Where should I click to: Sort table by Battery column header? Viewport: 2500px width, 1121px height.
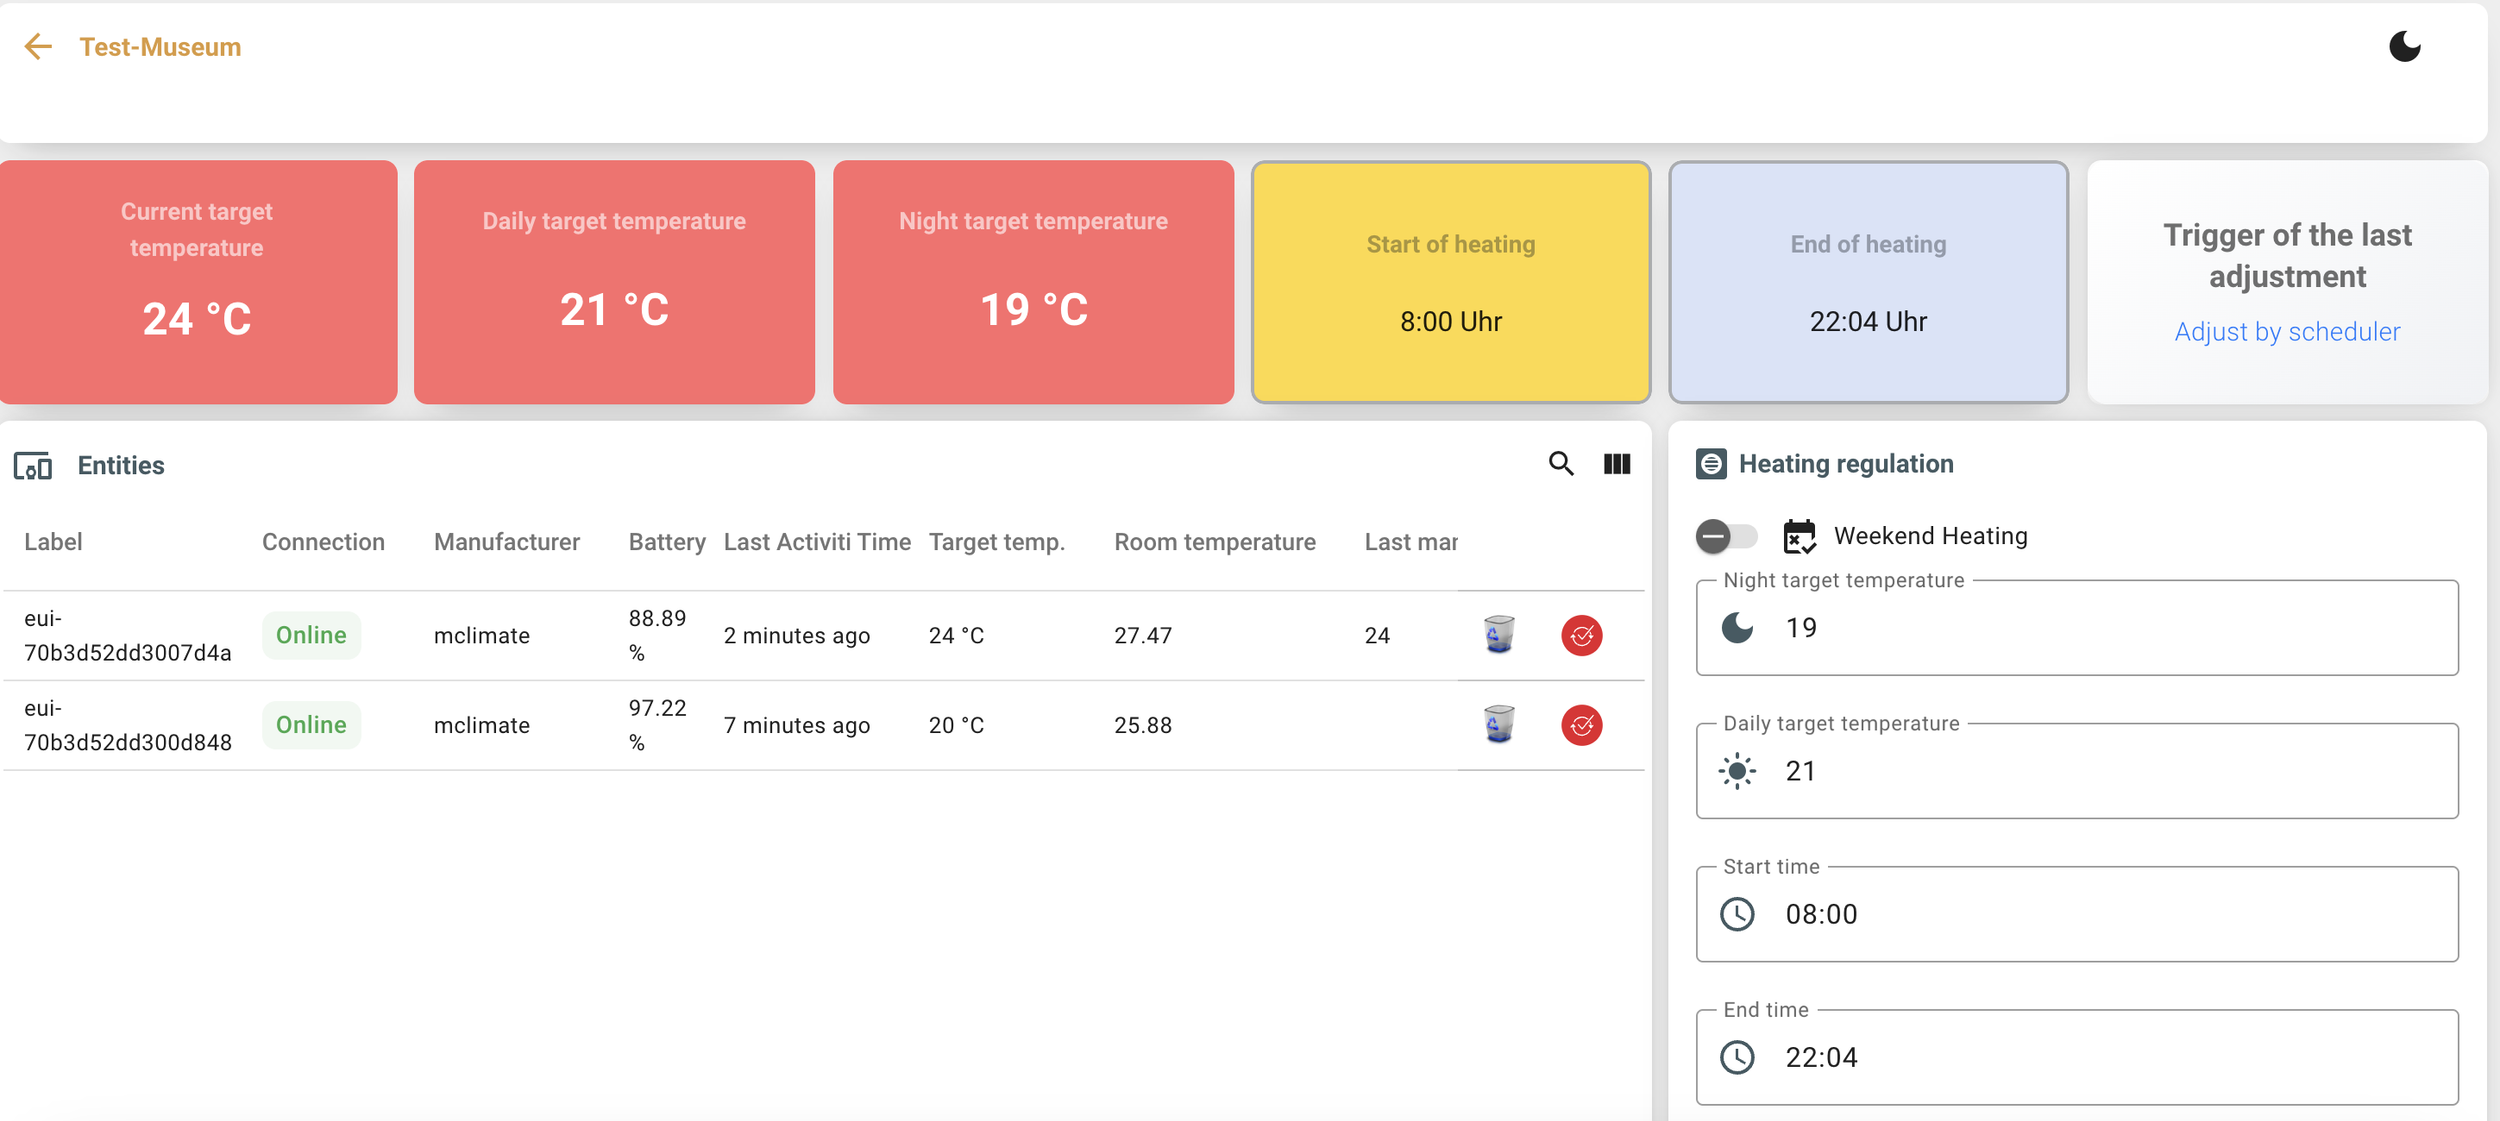click(x=666, y=542)
